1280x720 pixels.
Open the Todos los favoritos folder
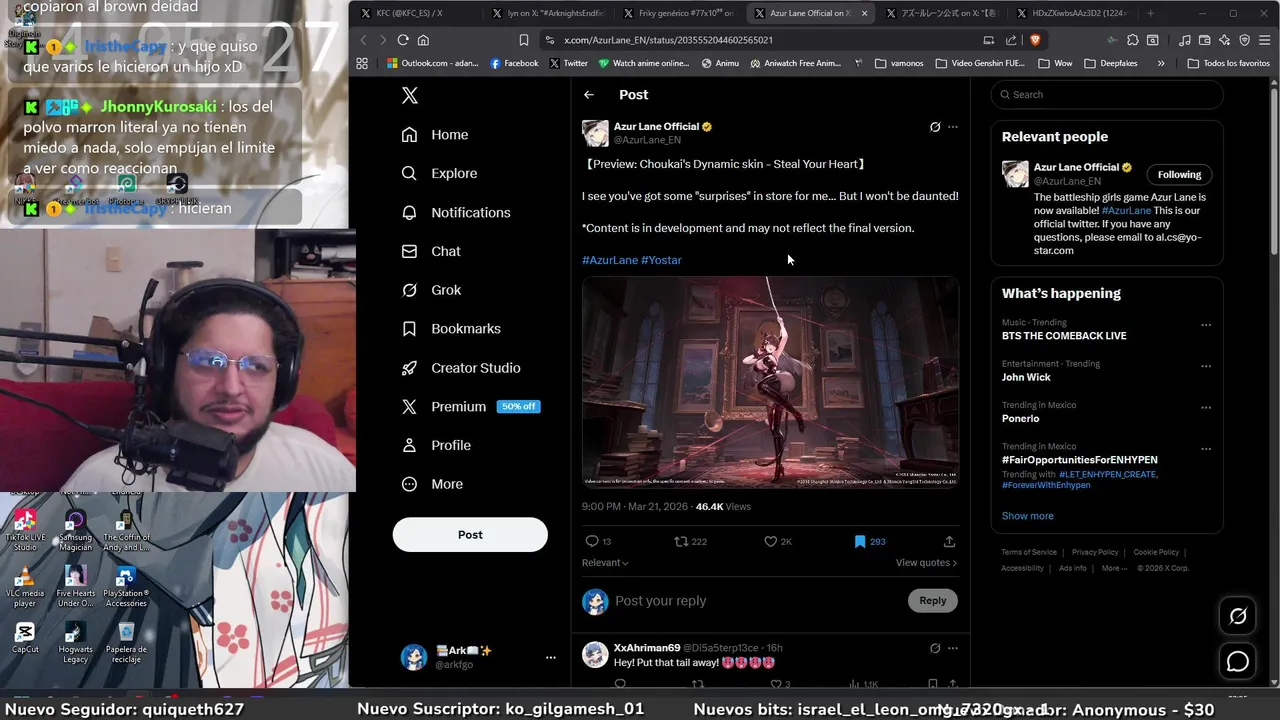1229,63
